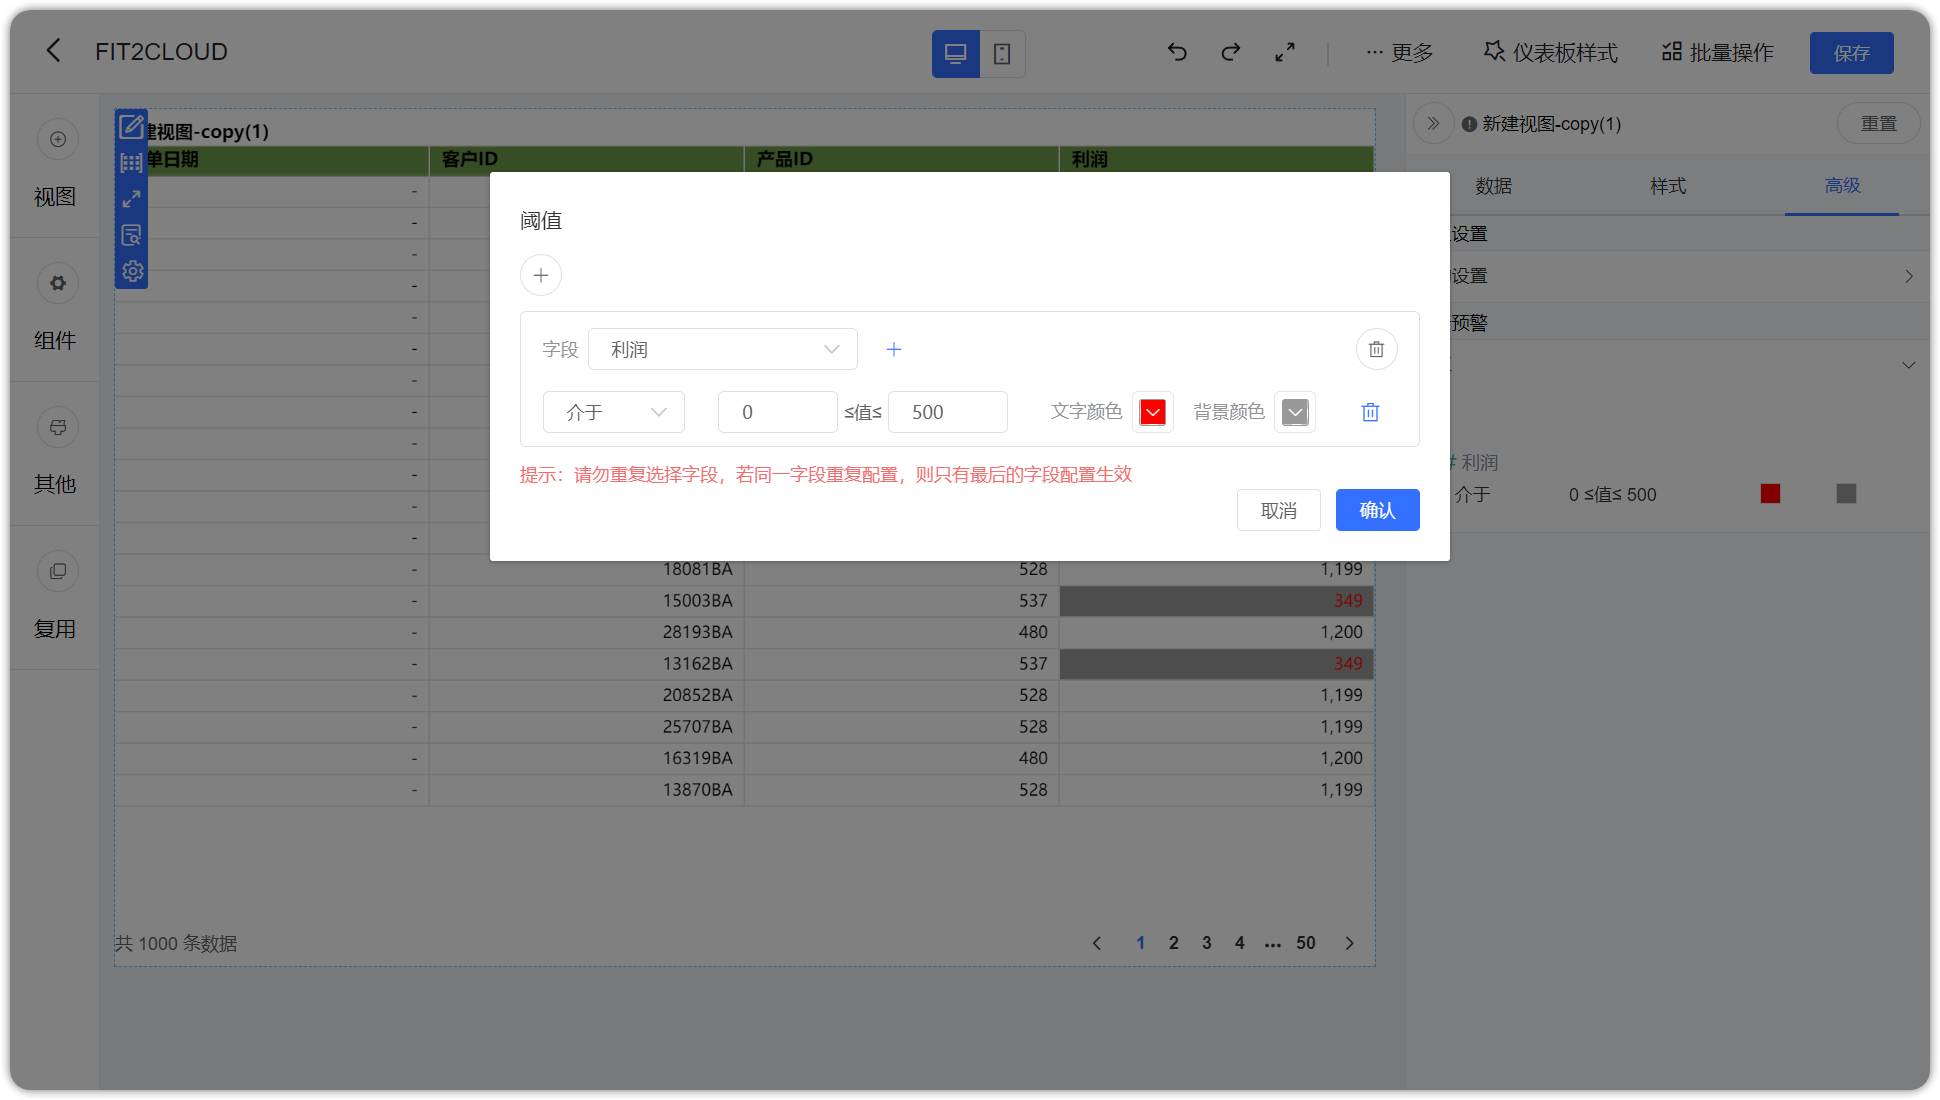Click red text color swatch in side panel
The height and width of the screenshot is (1100, 1940).
[x=1770, y=494]
